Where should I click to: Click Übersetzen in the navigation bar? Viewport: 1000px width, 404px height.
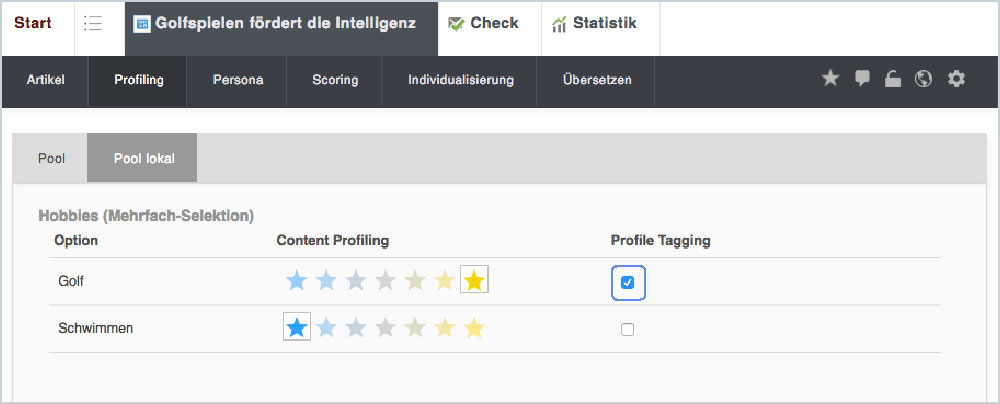click(x=597, y=80)
